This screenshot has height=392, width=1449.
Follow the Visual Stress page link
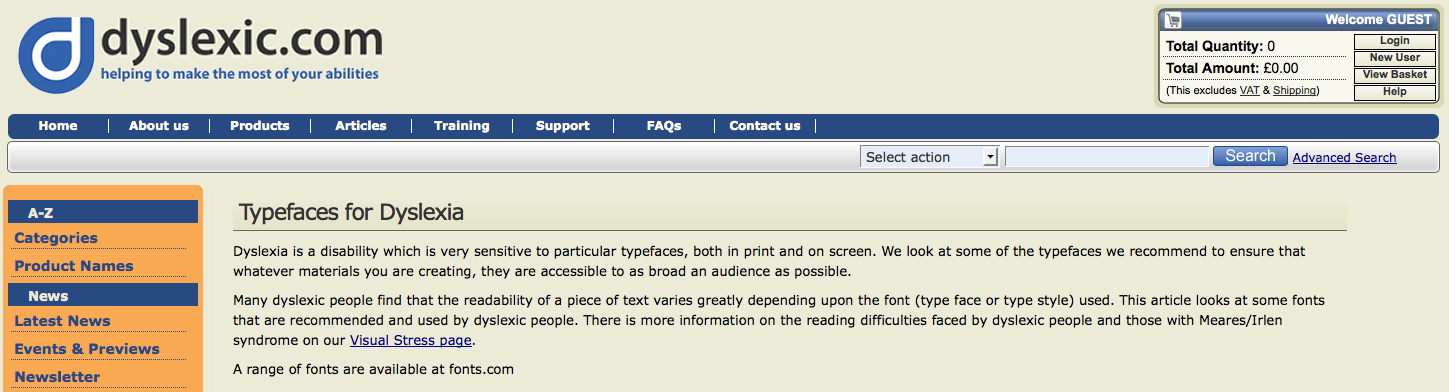(410, 341)
